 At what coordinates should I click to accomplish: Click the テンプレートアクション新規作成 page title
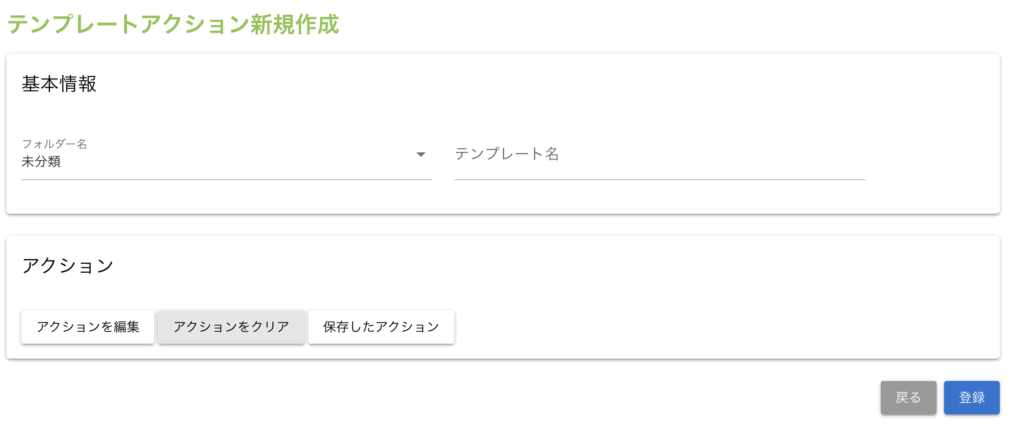click(x=174, y=25)
